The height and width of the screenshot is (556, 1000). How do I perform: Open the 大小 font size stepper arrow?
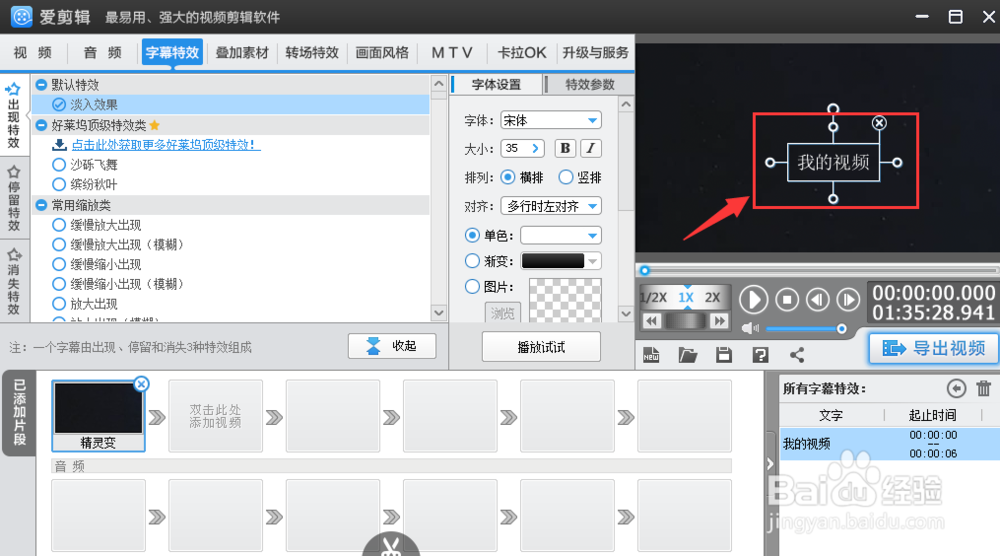[x=535, y=148]
